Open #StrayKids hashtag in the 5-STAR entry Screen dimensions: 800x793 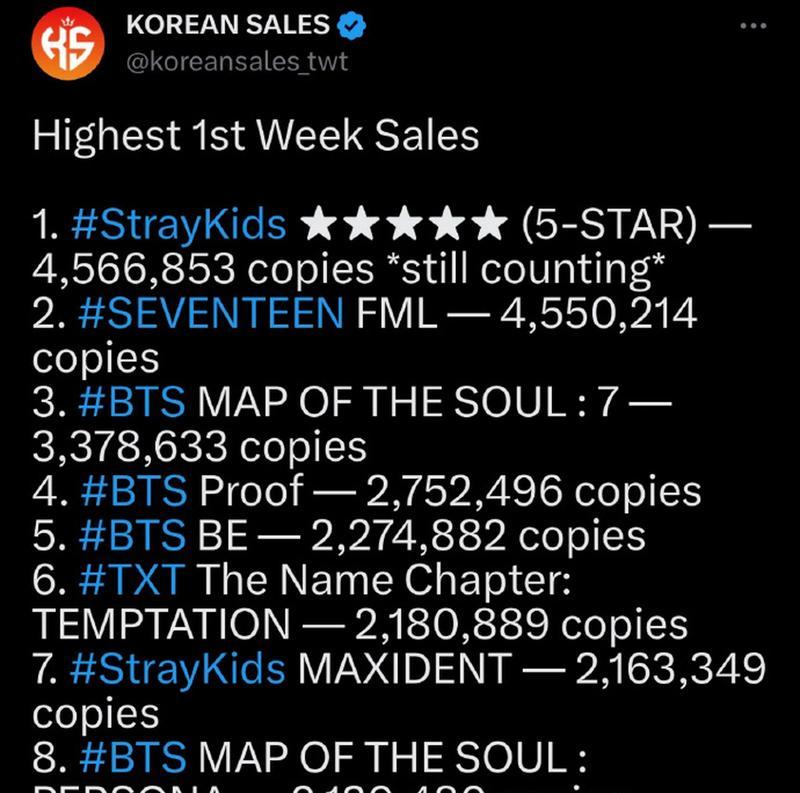[179, 225]
